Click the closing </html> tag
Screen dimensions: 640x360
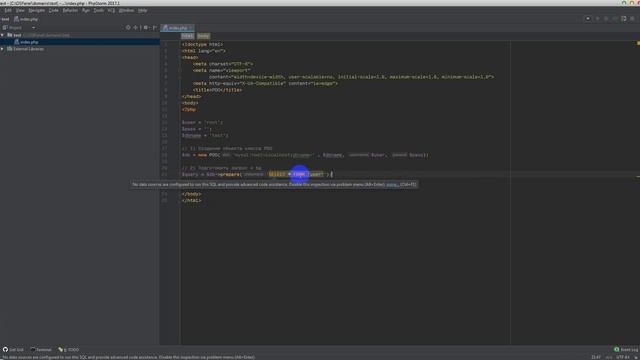[x=191, y=201]
